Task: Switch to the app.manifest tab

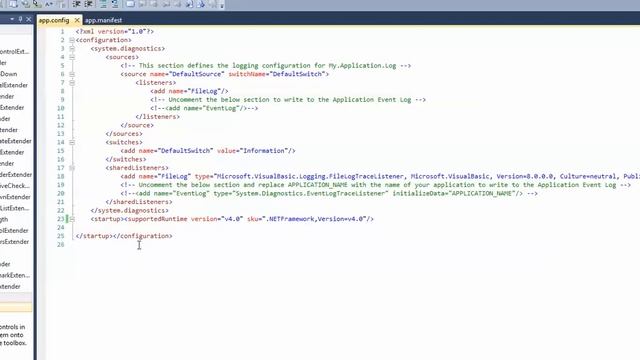Action: [x=103, y=20]
